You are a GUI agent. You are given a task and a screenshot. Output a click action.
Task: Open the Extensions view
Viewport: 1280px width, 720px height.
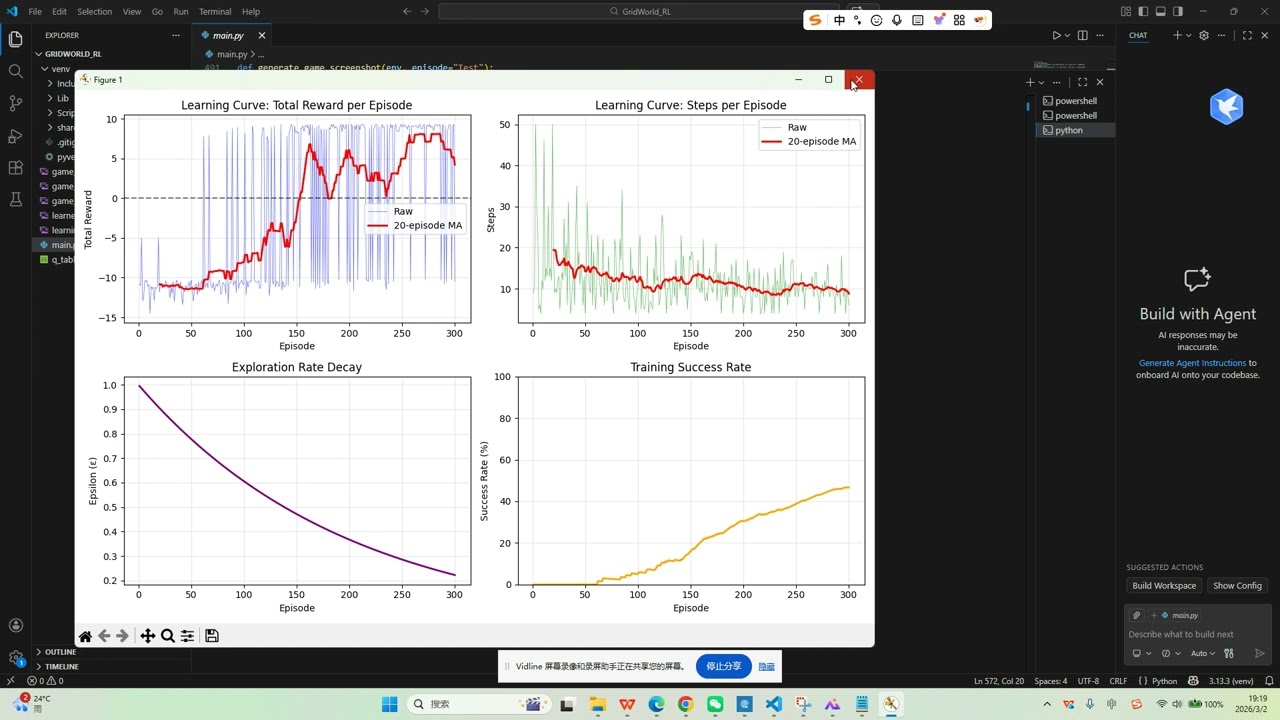15,168
